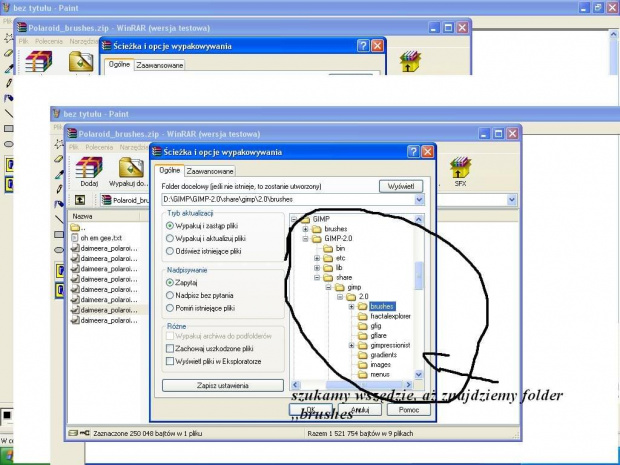Select the Color Picker tool in nested Paint window

(x=59, y=174)
